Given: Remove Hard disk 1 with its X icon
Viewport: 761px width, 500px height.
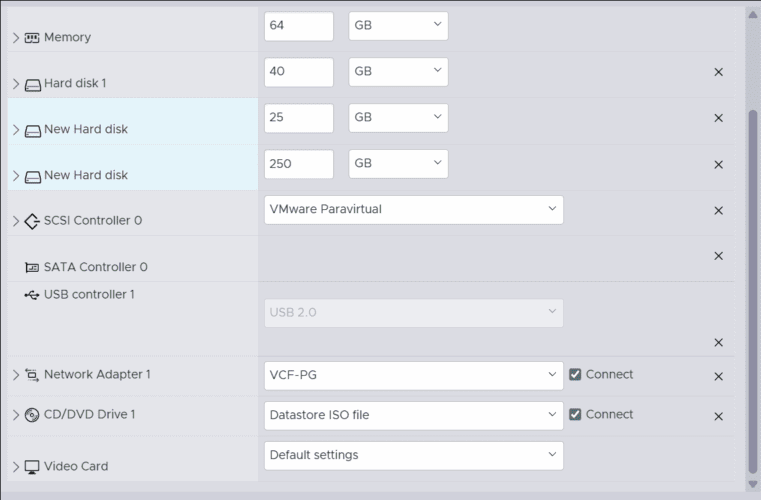Looking at the screenshot, I should click(x=718, y=72).
